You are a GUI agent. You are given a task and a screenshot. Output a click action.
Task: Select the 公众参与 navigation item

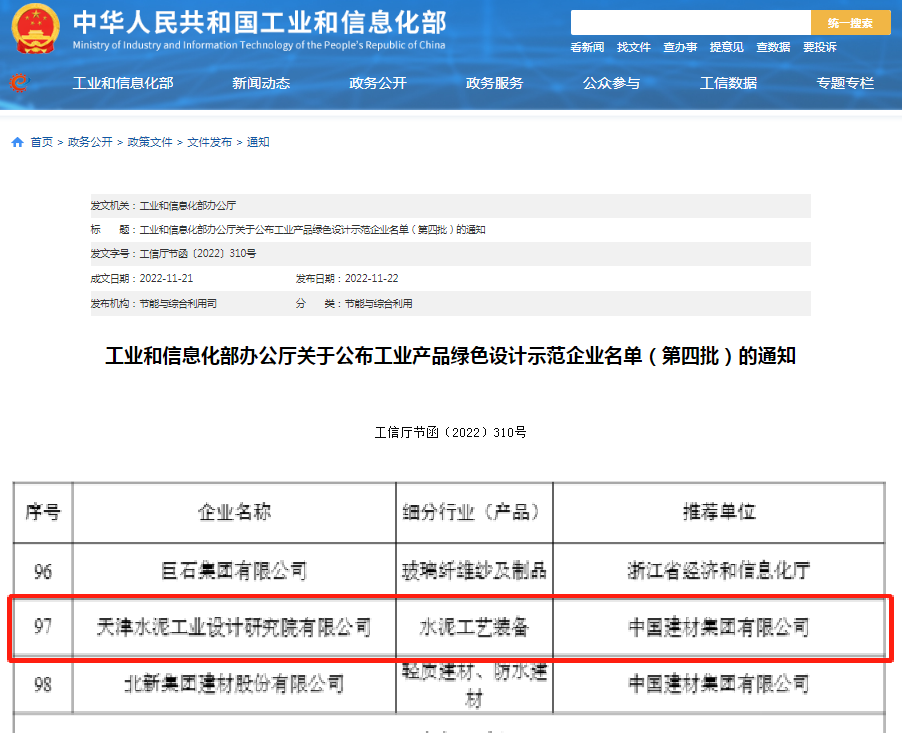tap(611, 83)
